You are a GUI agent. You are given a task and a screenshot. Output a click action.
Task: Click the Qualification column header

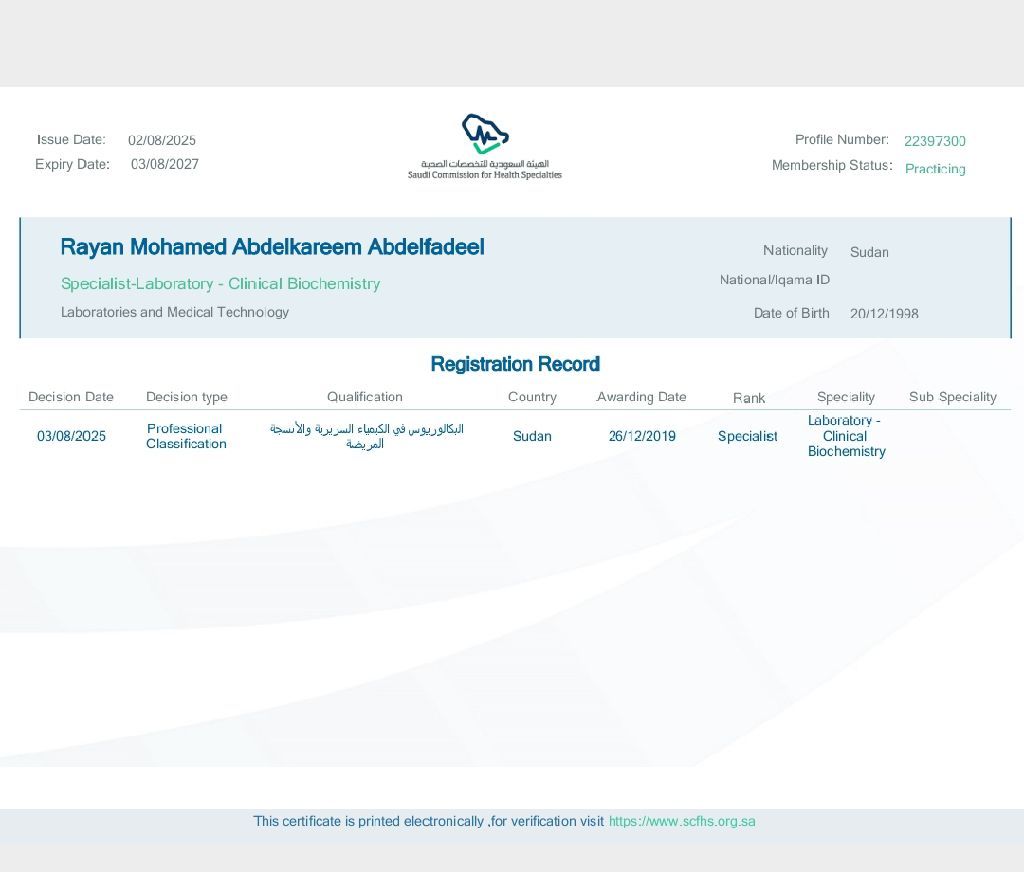point(365,397)
